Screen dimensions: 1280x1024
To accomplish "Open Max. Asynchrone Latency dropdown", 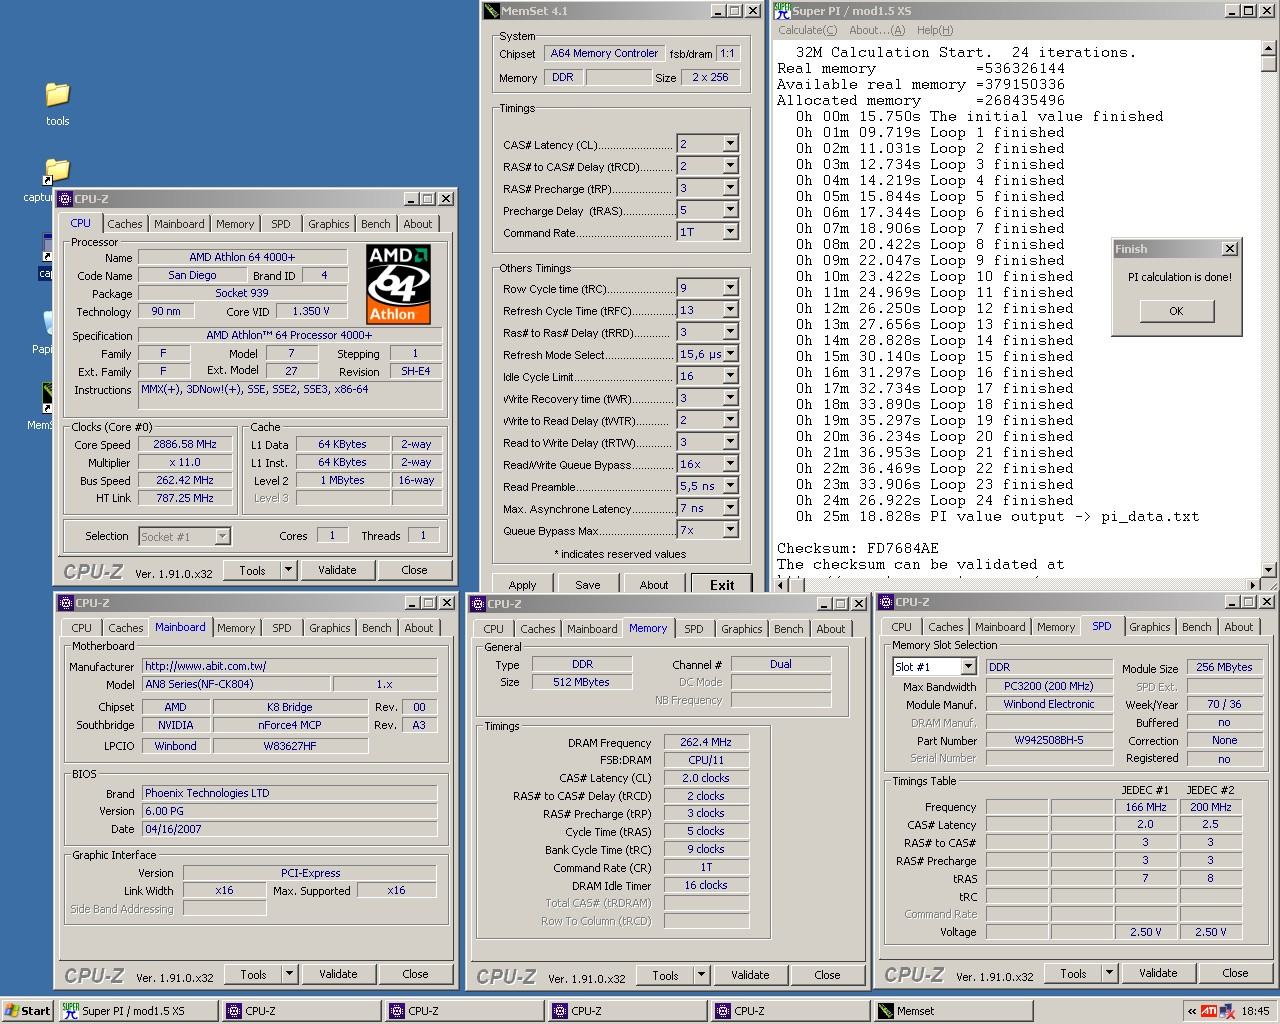I will click(730, 508).
